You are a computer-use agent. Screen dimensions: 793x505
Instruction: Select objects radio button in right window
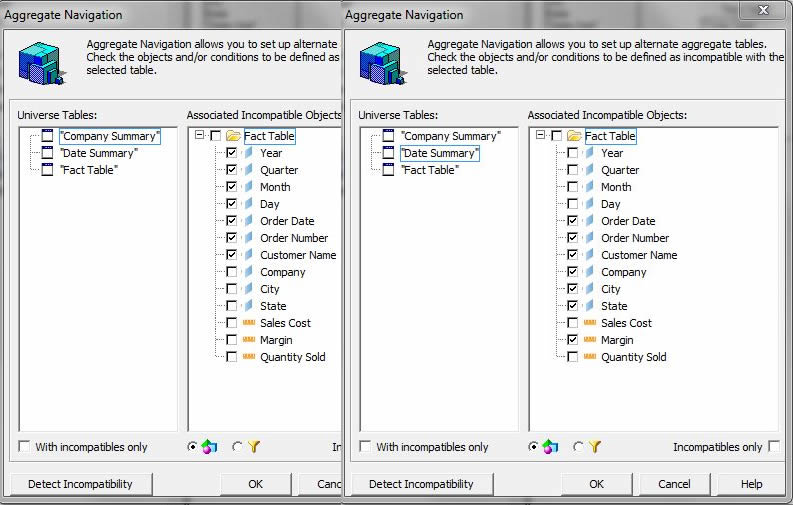click(533, 447)
